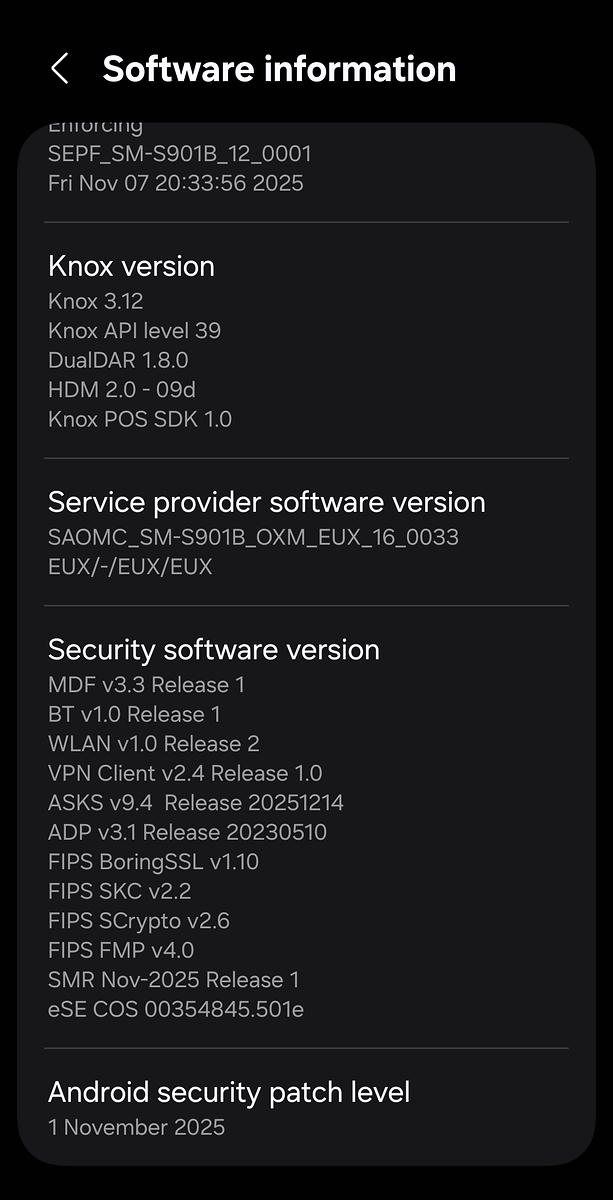Tap the Fri Nov 07 2025 timestamp
The width and height of the screenshot is (613, 1200).
(x=175, y=183)
